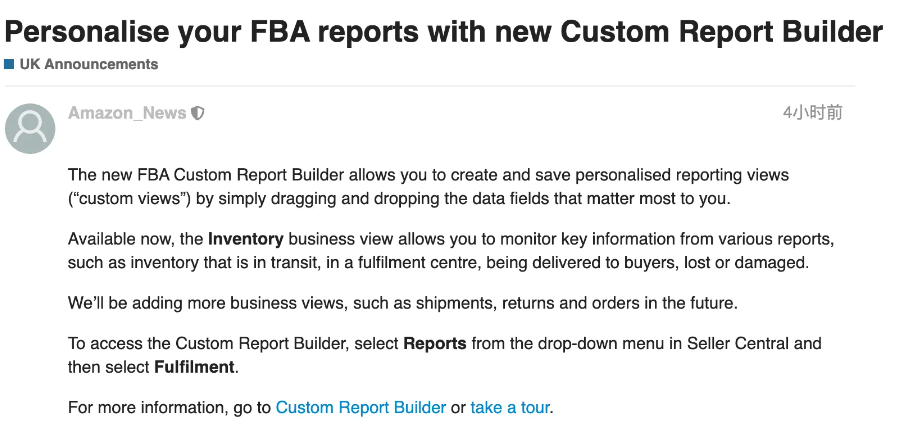Click the paragraph starting with The new FBA
The width and height of the screenshot is (905, 437).
(x=428, y=186)
